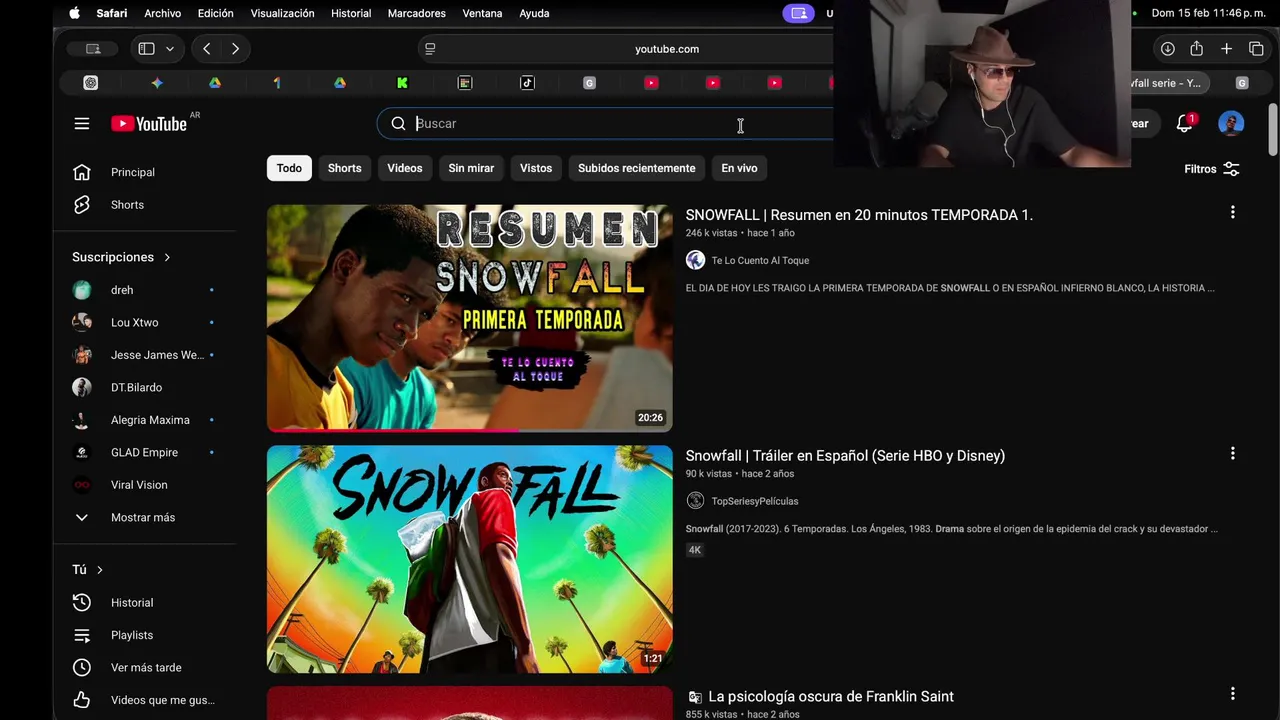Open the Visualización menu
The height and width of the screenshot is (720, 1280).
282,13
